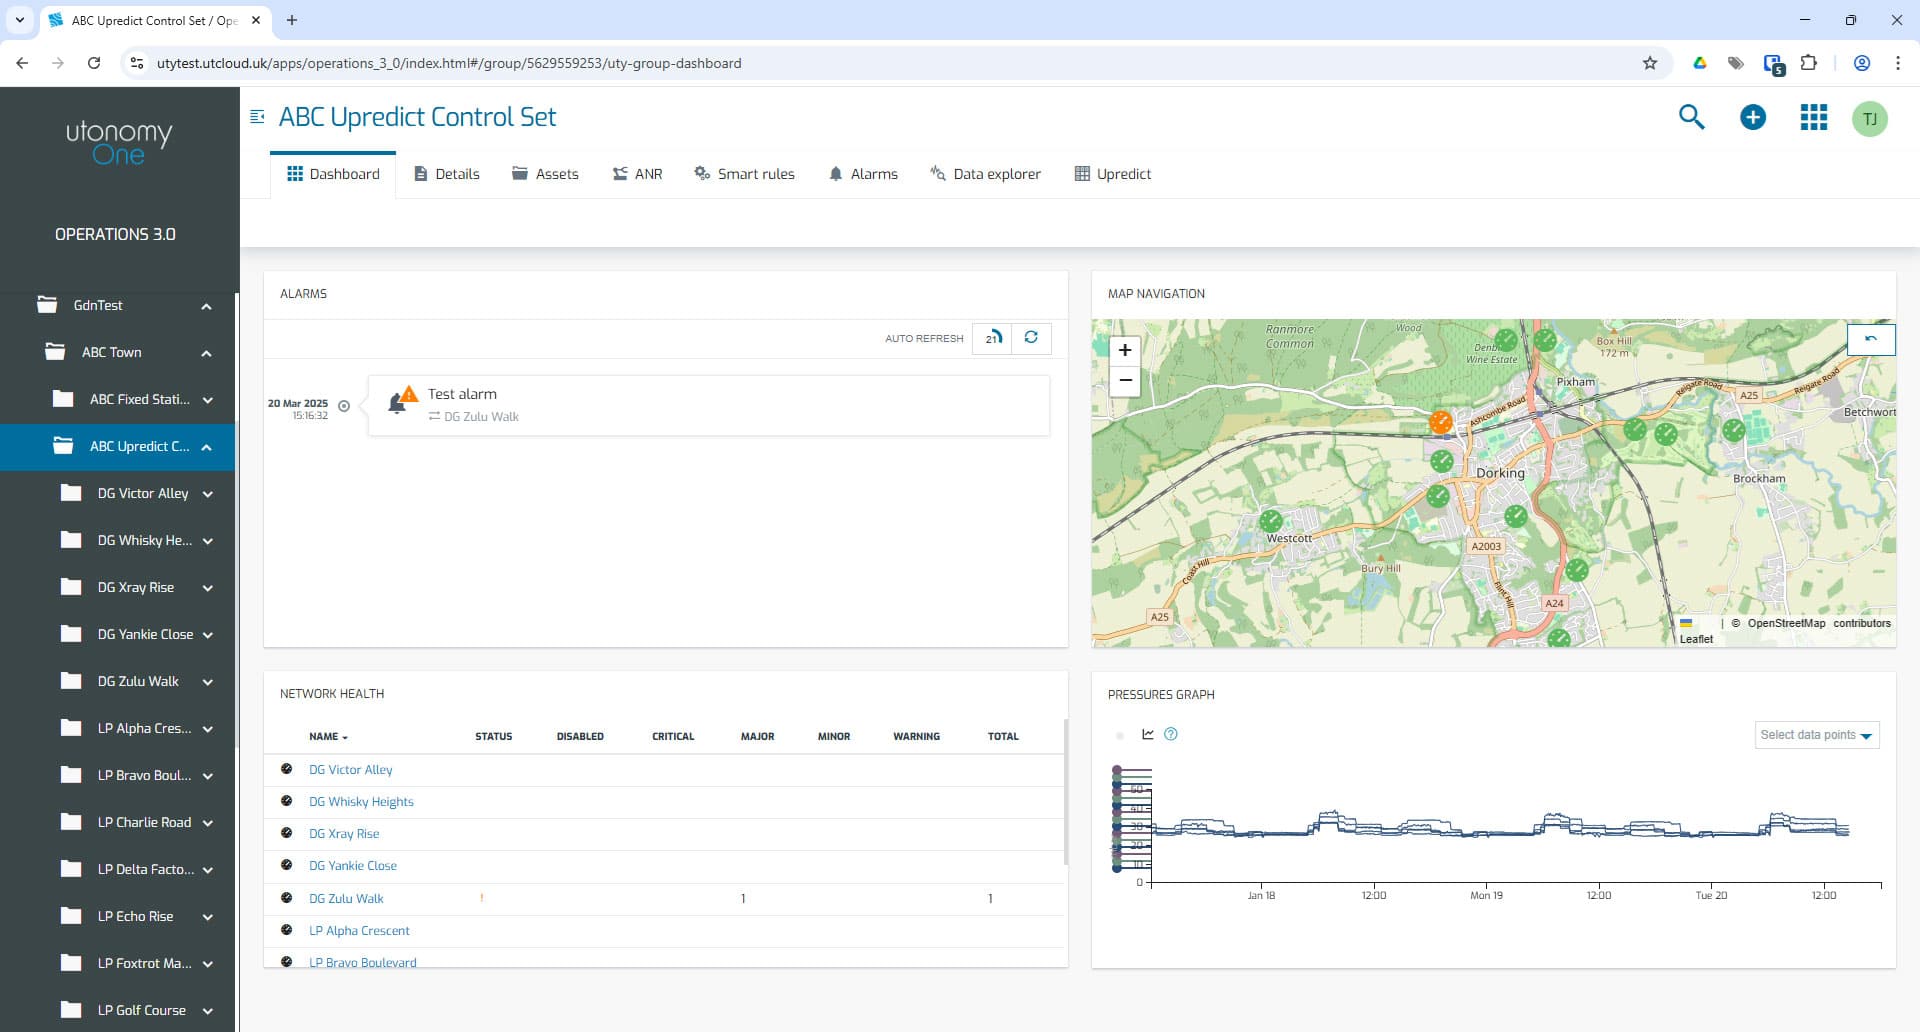Click the chart type icon in Pressures Graph
Viewport: 1920px width, 1032px height.
[x=1147, y=734]
